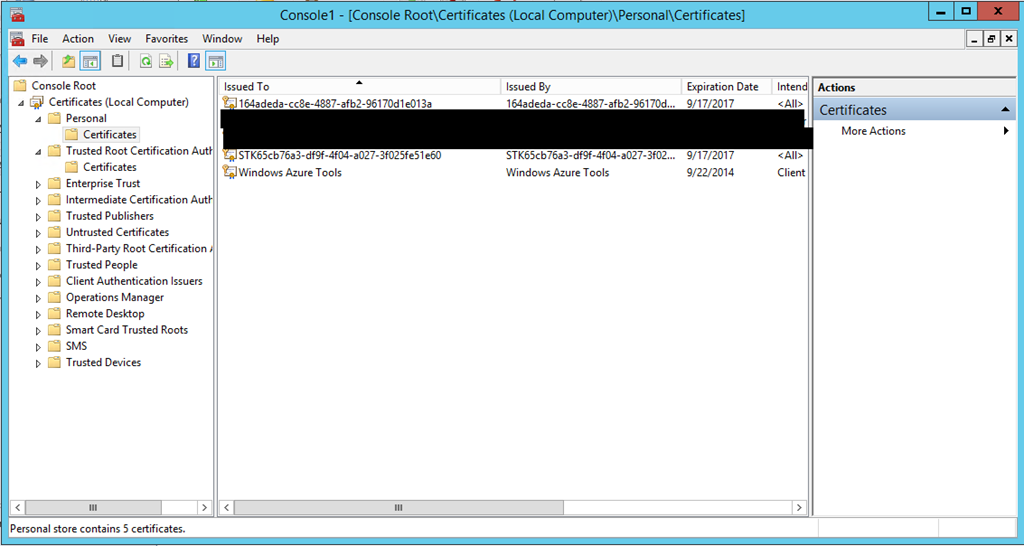Click More Actions in Actions pane
The width and height of the screenshot is (1024, 546).
click(x=873, y=131)
